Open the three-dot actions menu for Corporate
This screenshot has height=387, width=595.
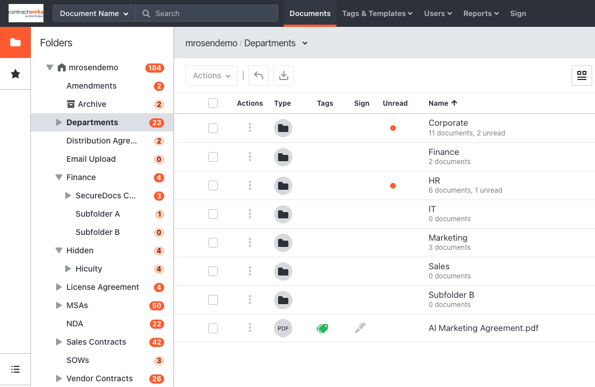click(x=250, y=128)
